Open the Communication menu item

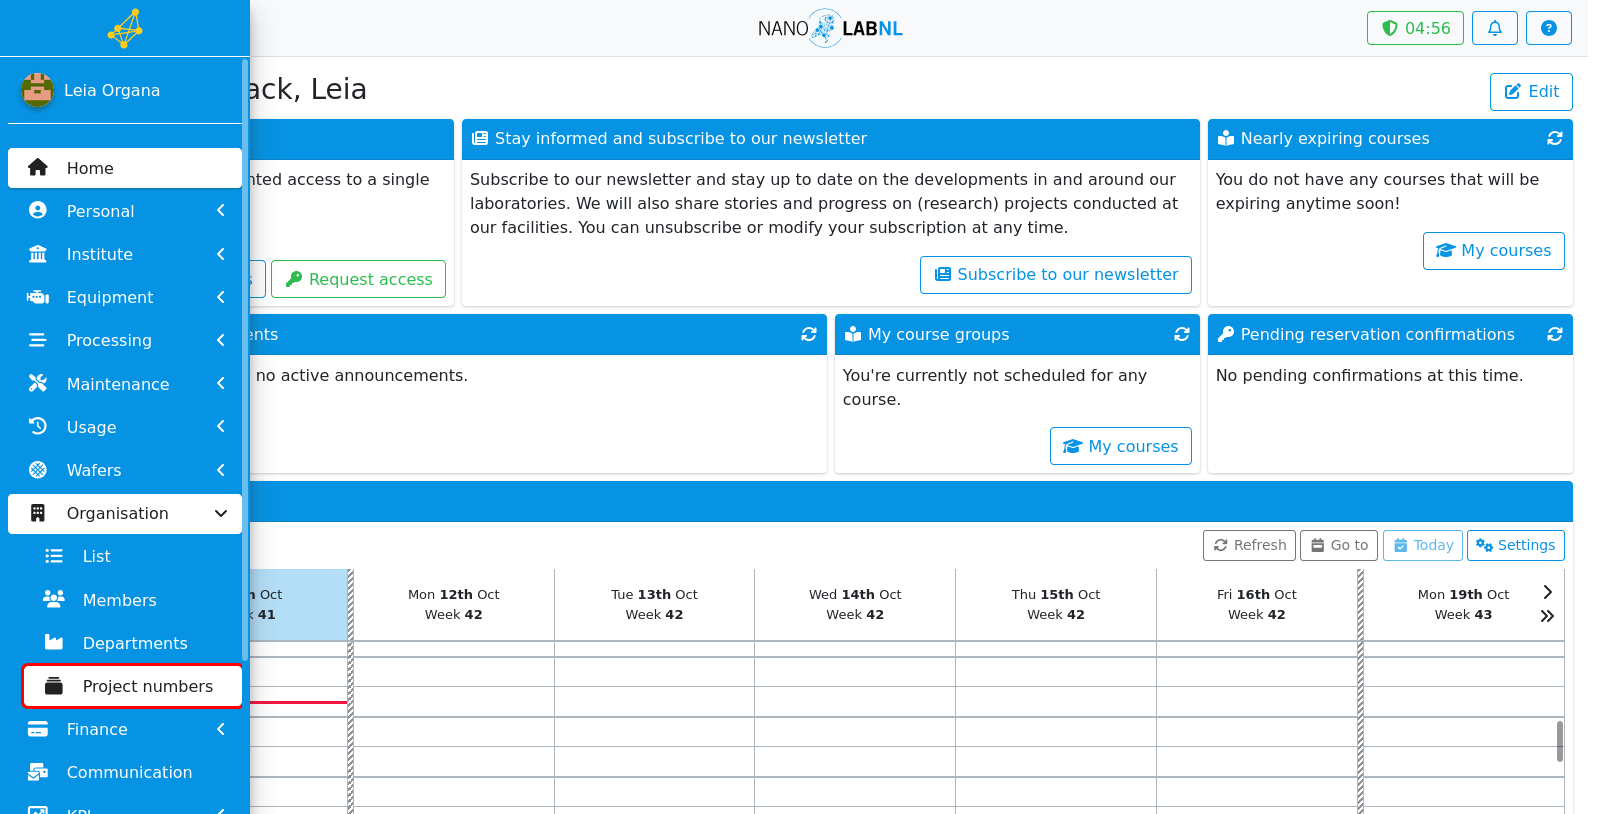125,772
